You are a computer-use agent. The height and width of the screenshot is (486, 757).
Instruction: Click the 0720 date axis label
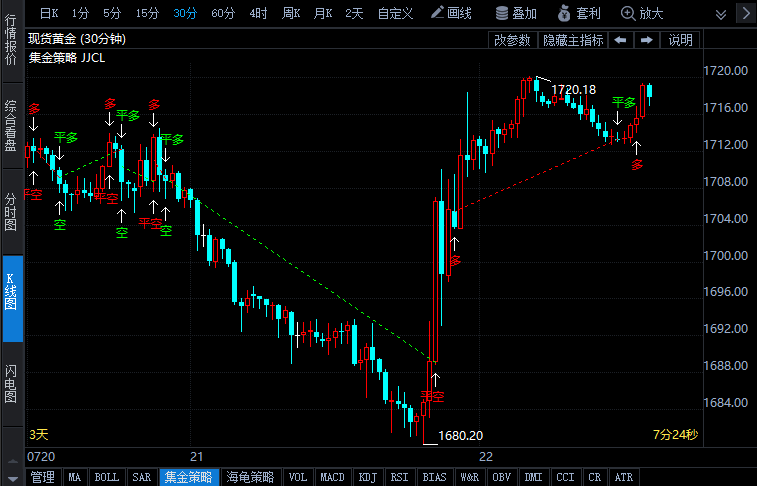(x=41, y=457)
